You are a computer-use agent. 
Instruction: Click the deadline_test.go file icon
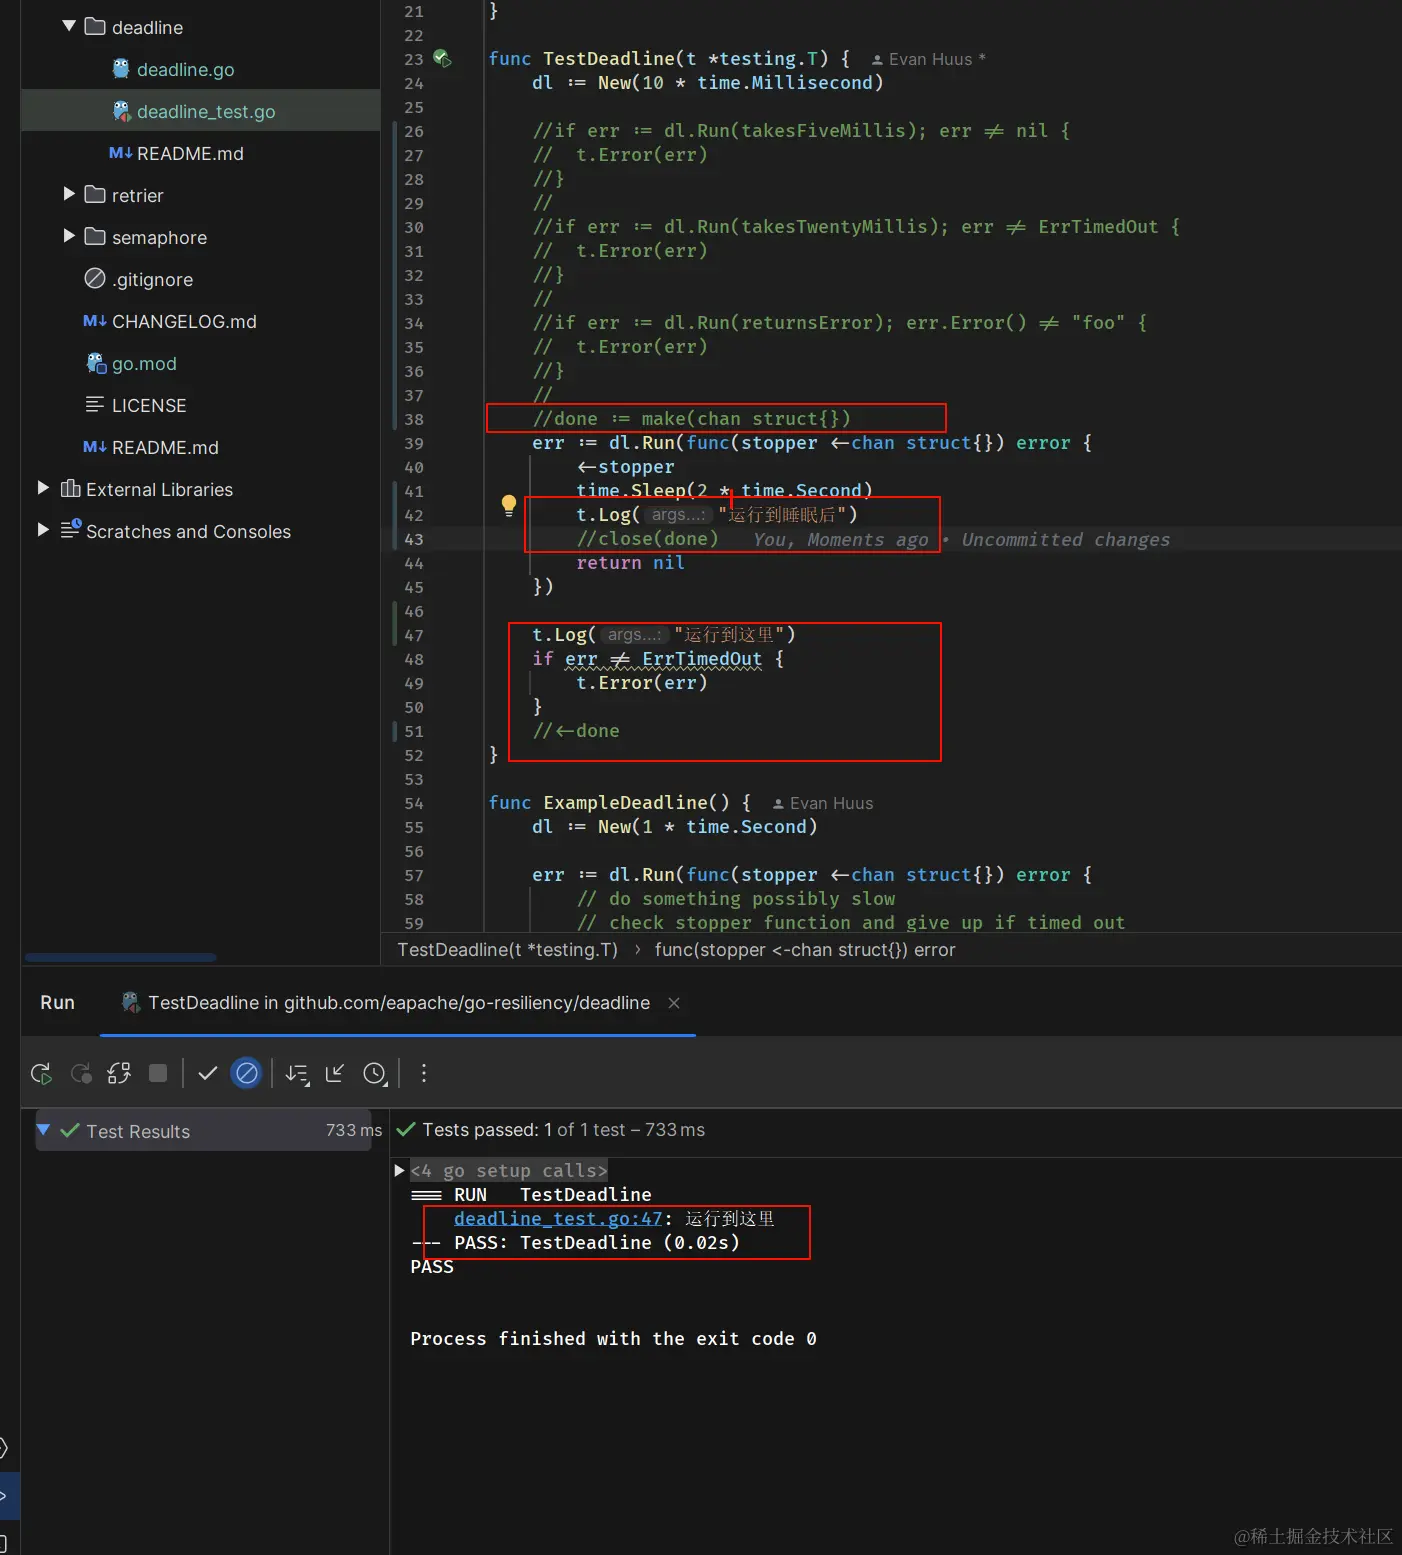click(121, 110)
